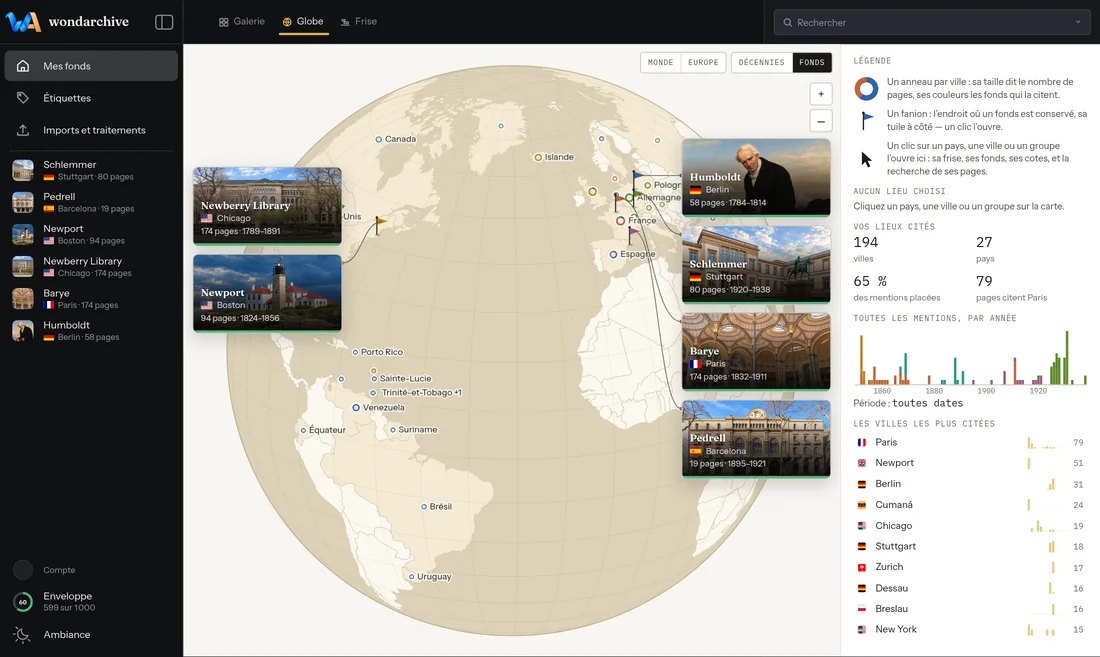Click the Venezuela ring on the globe
The image size is (1100, 657).
coord(356,407)
